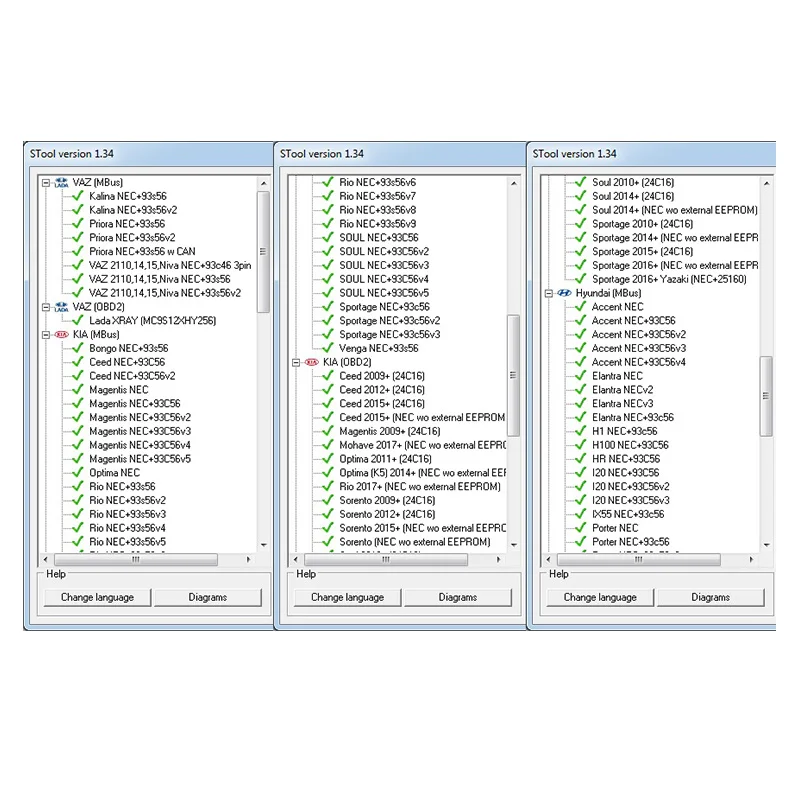Collapse the KIA (OBD2) tree node
This screenshot has width=800, height=800.
point(296,363)
